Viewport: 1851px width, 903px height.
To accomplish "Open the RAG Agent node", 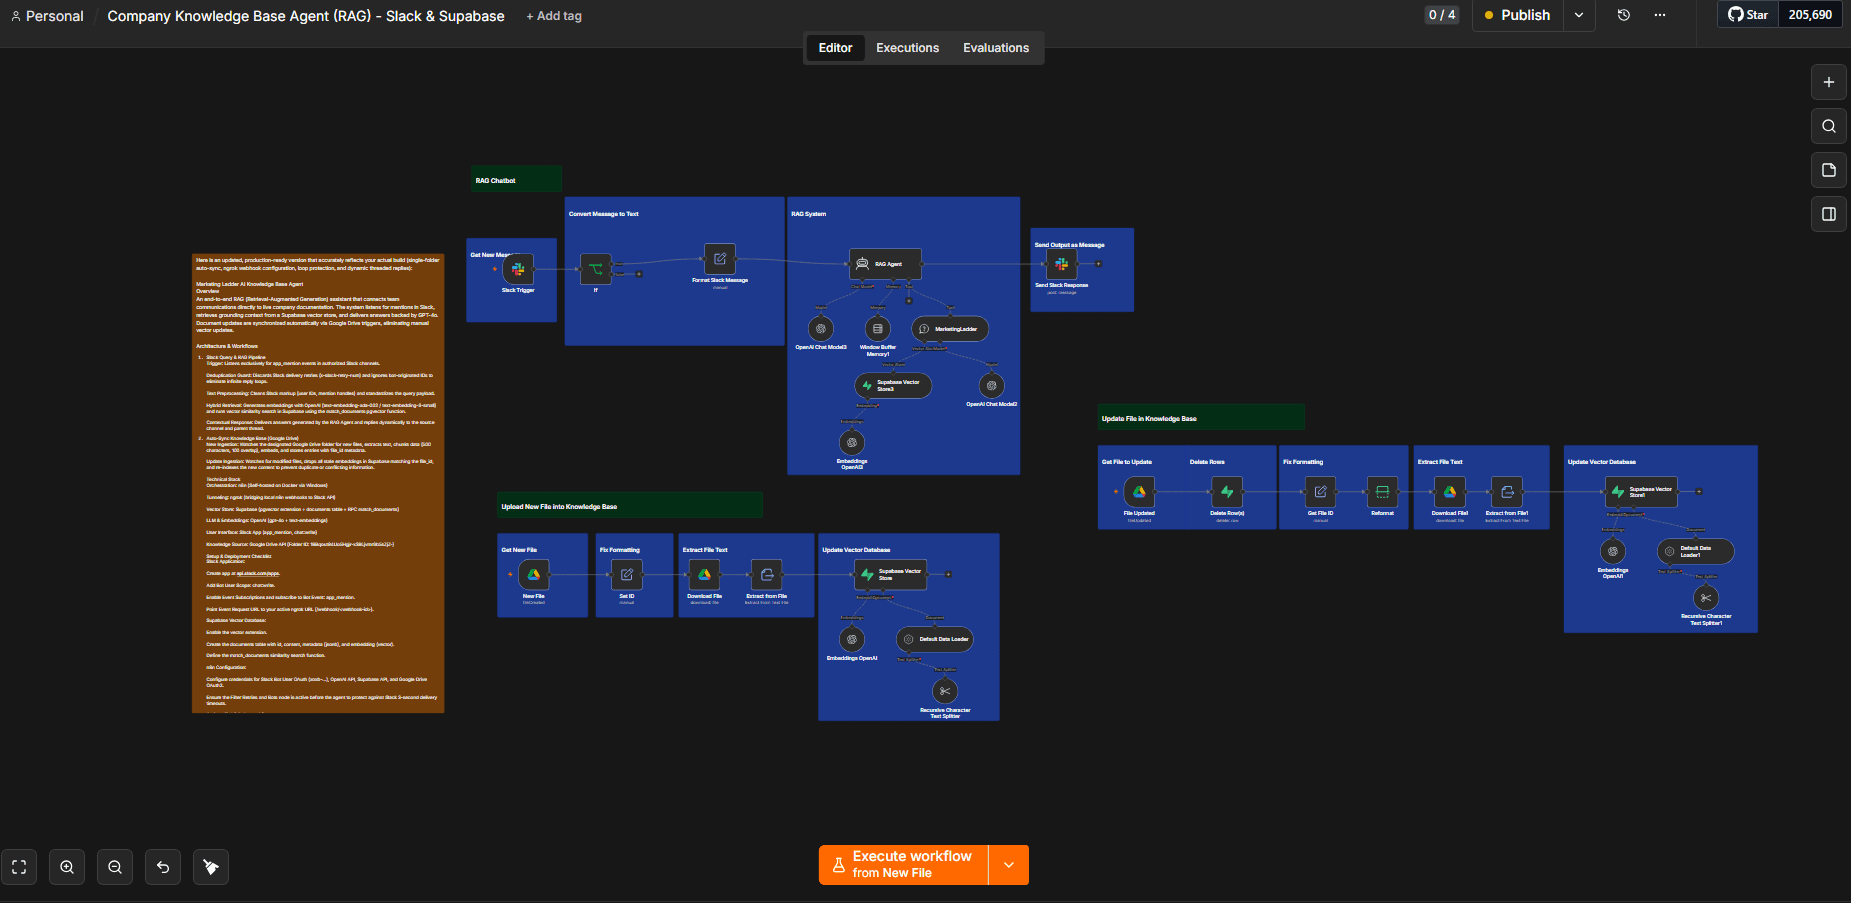I will [x=885, y=264].
